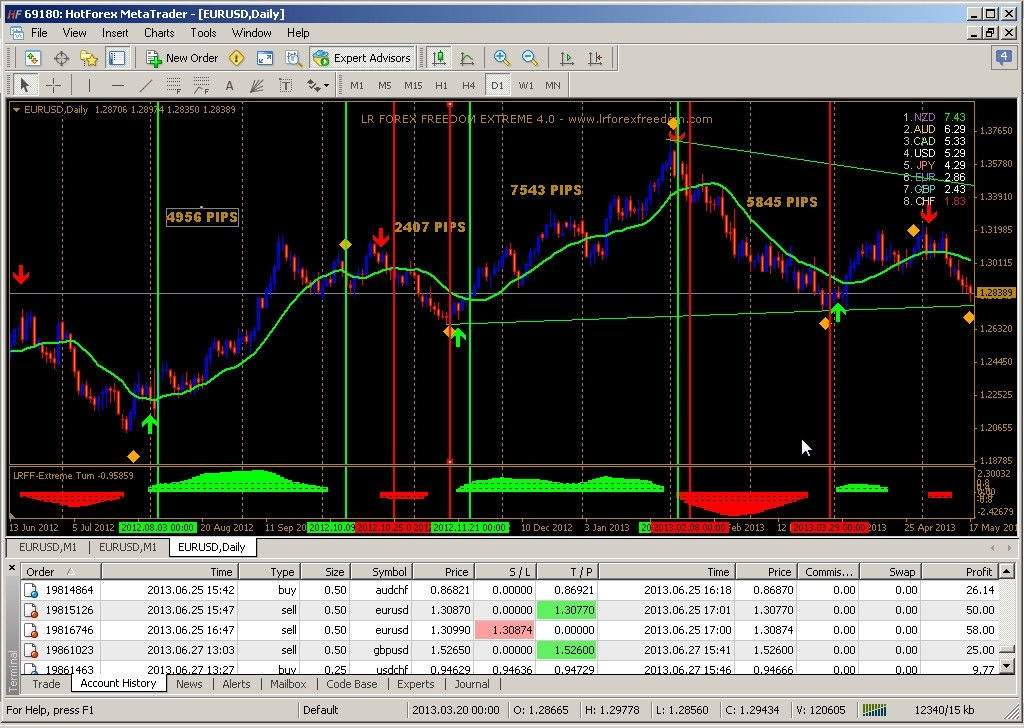Toggle the Expert Advisors button
Screen dimensions: 1024x728
[x=362, y=58]
